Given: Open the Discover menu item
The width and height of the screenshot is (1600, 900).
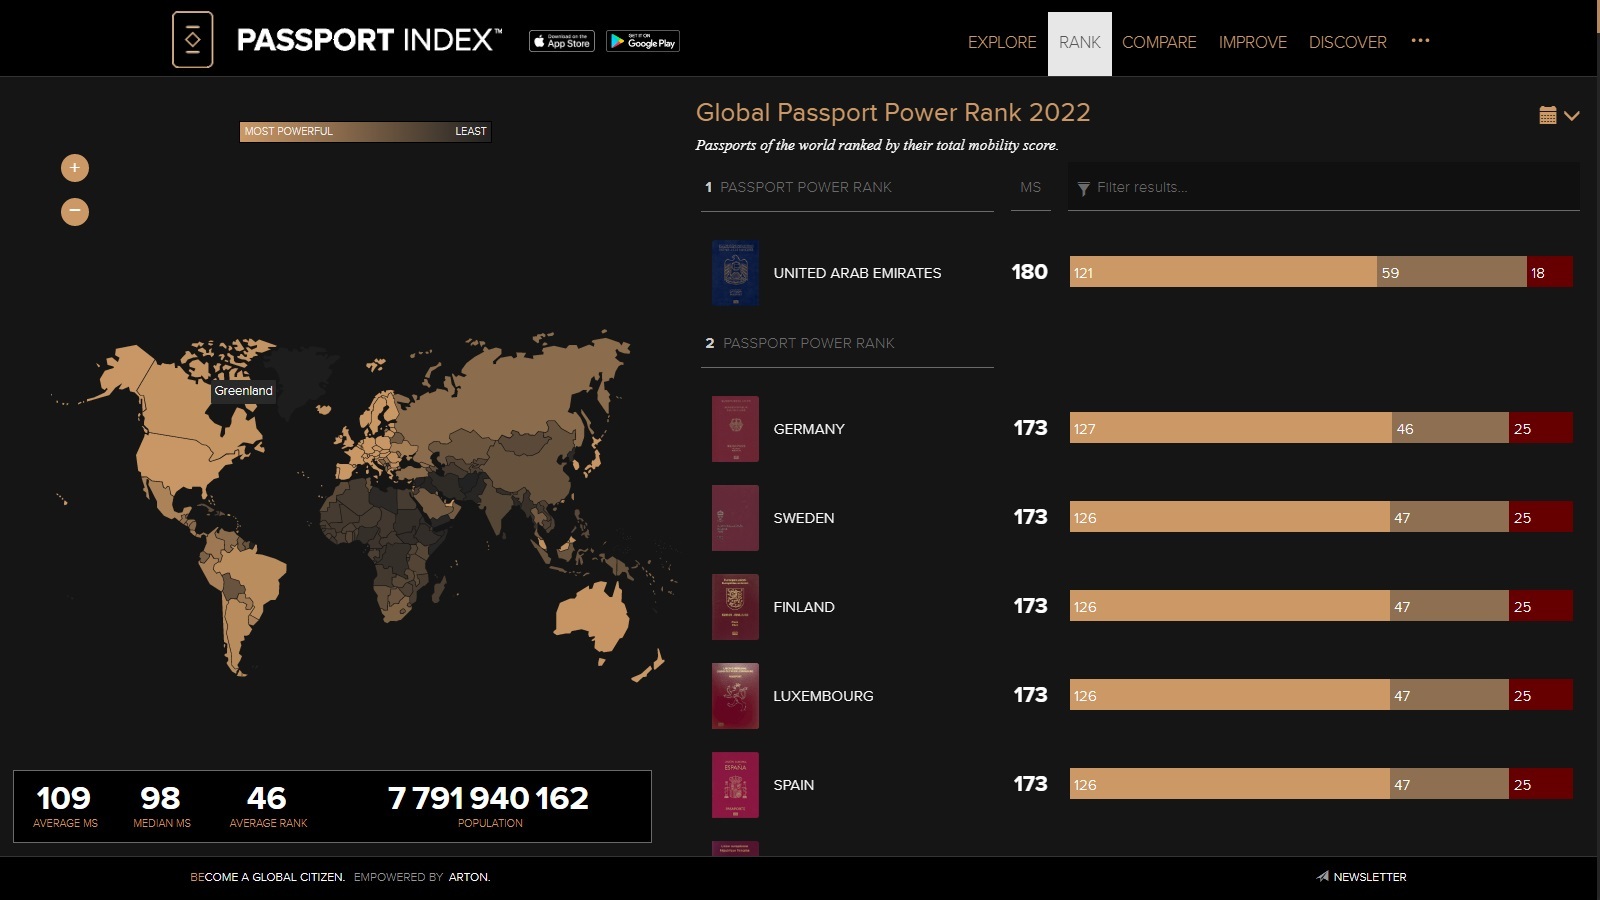Looking at the screenshot, I should pyautogui.click(x=1347, y=42).
